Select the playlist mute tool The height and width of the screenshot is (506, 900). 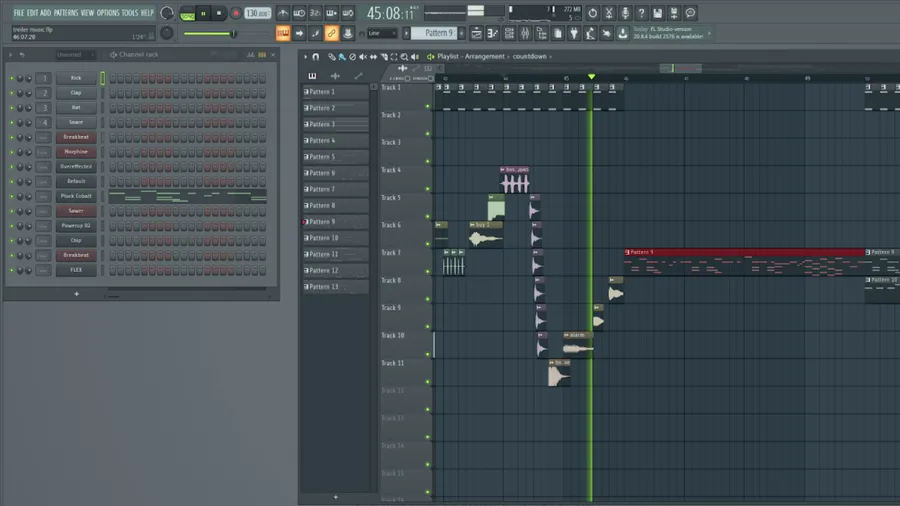(x=363, y=57)
